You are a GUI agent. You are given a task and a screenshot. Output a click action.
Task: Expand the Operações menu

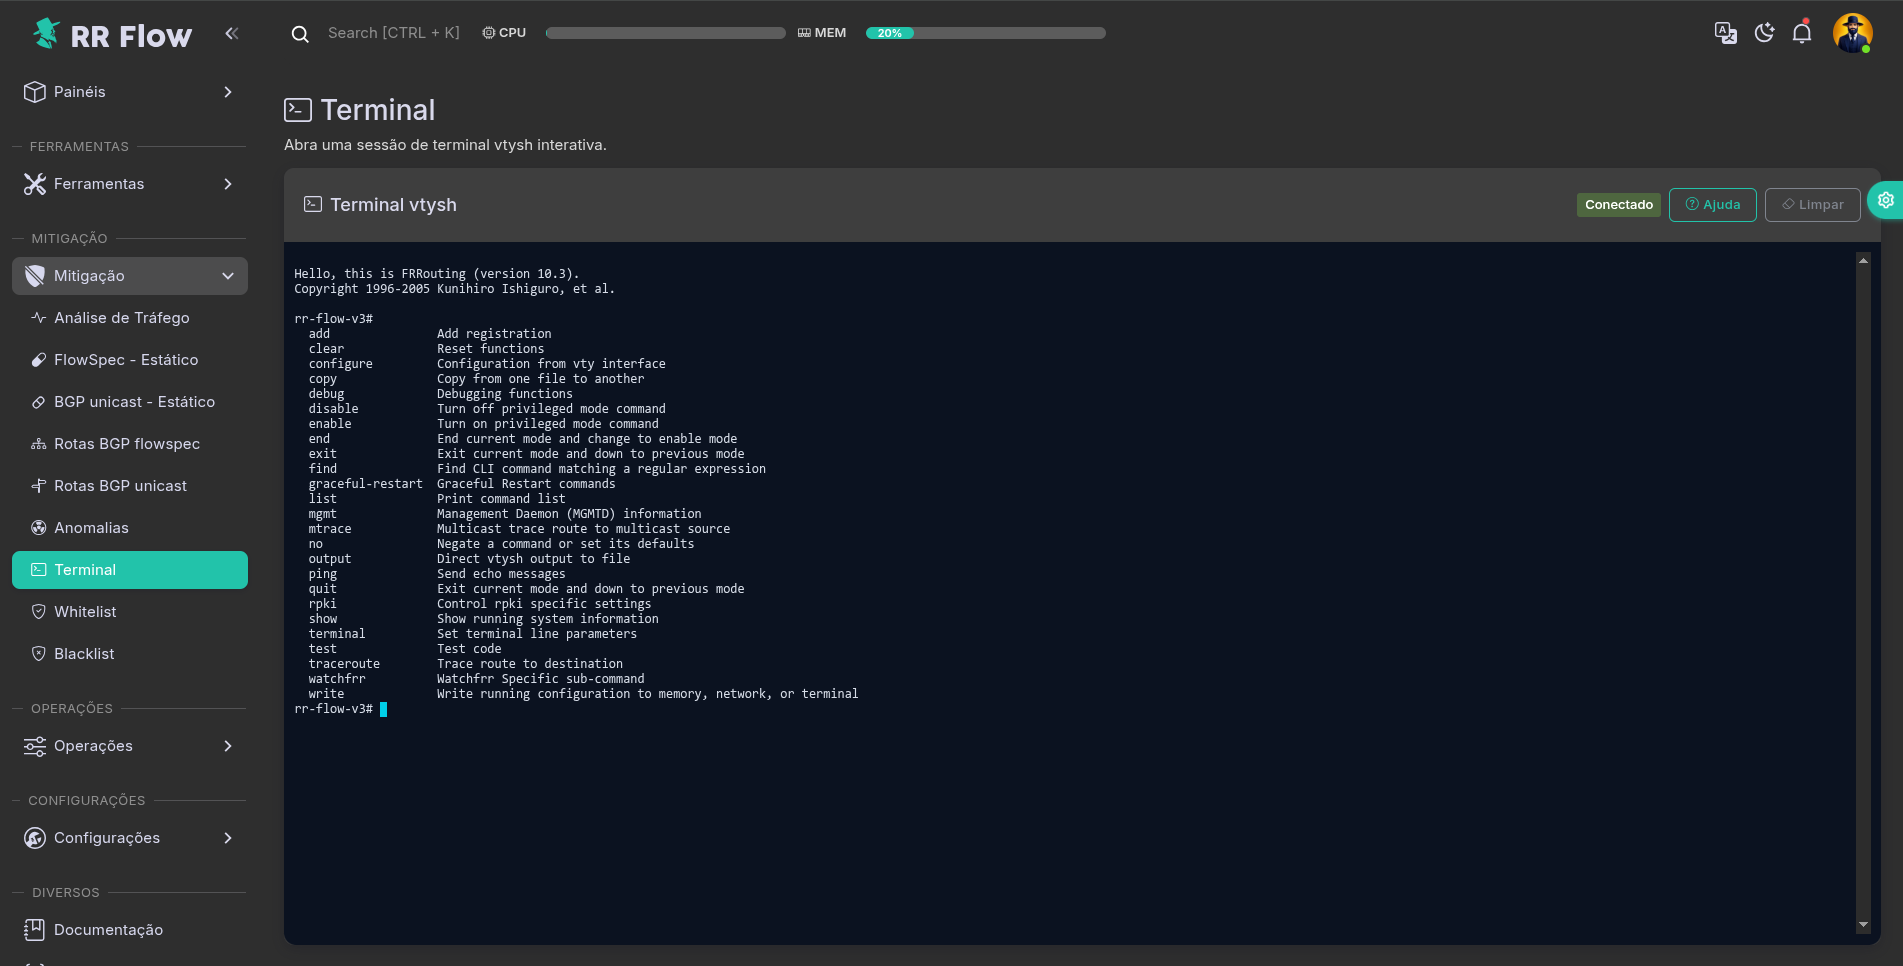pos(130,746)
